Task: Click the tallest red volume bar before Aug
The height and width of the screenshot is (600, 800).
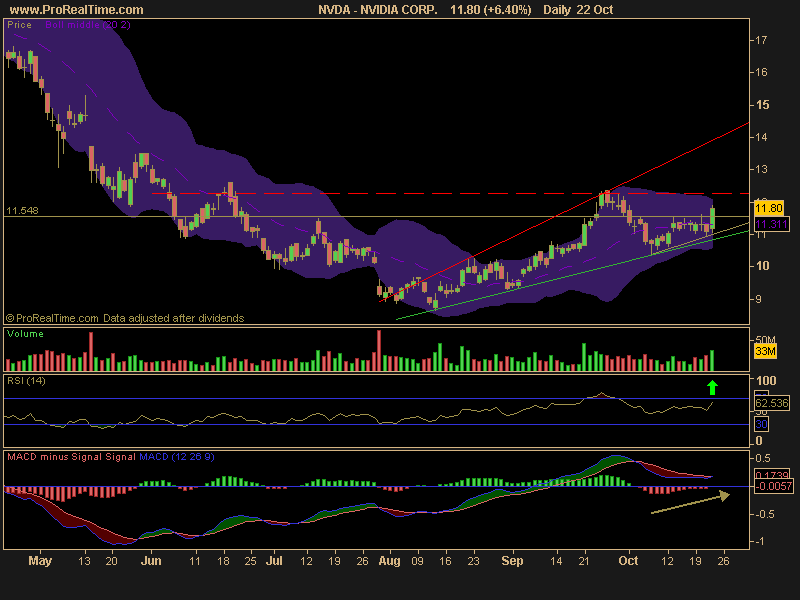Action: click(379, 351)
